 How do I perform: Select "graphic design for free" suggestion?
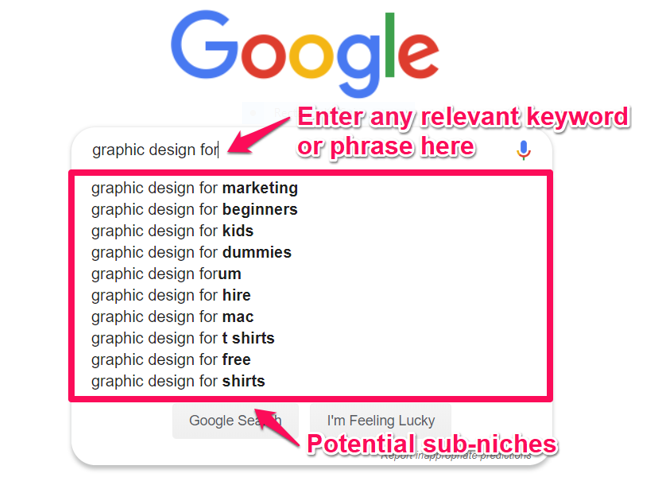point(171,360)
